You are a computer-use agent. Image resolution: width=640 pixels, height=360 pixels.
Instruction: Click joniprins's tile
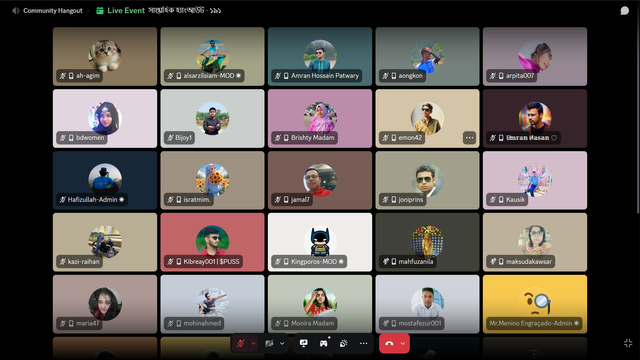[x=427, y=180]
